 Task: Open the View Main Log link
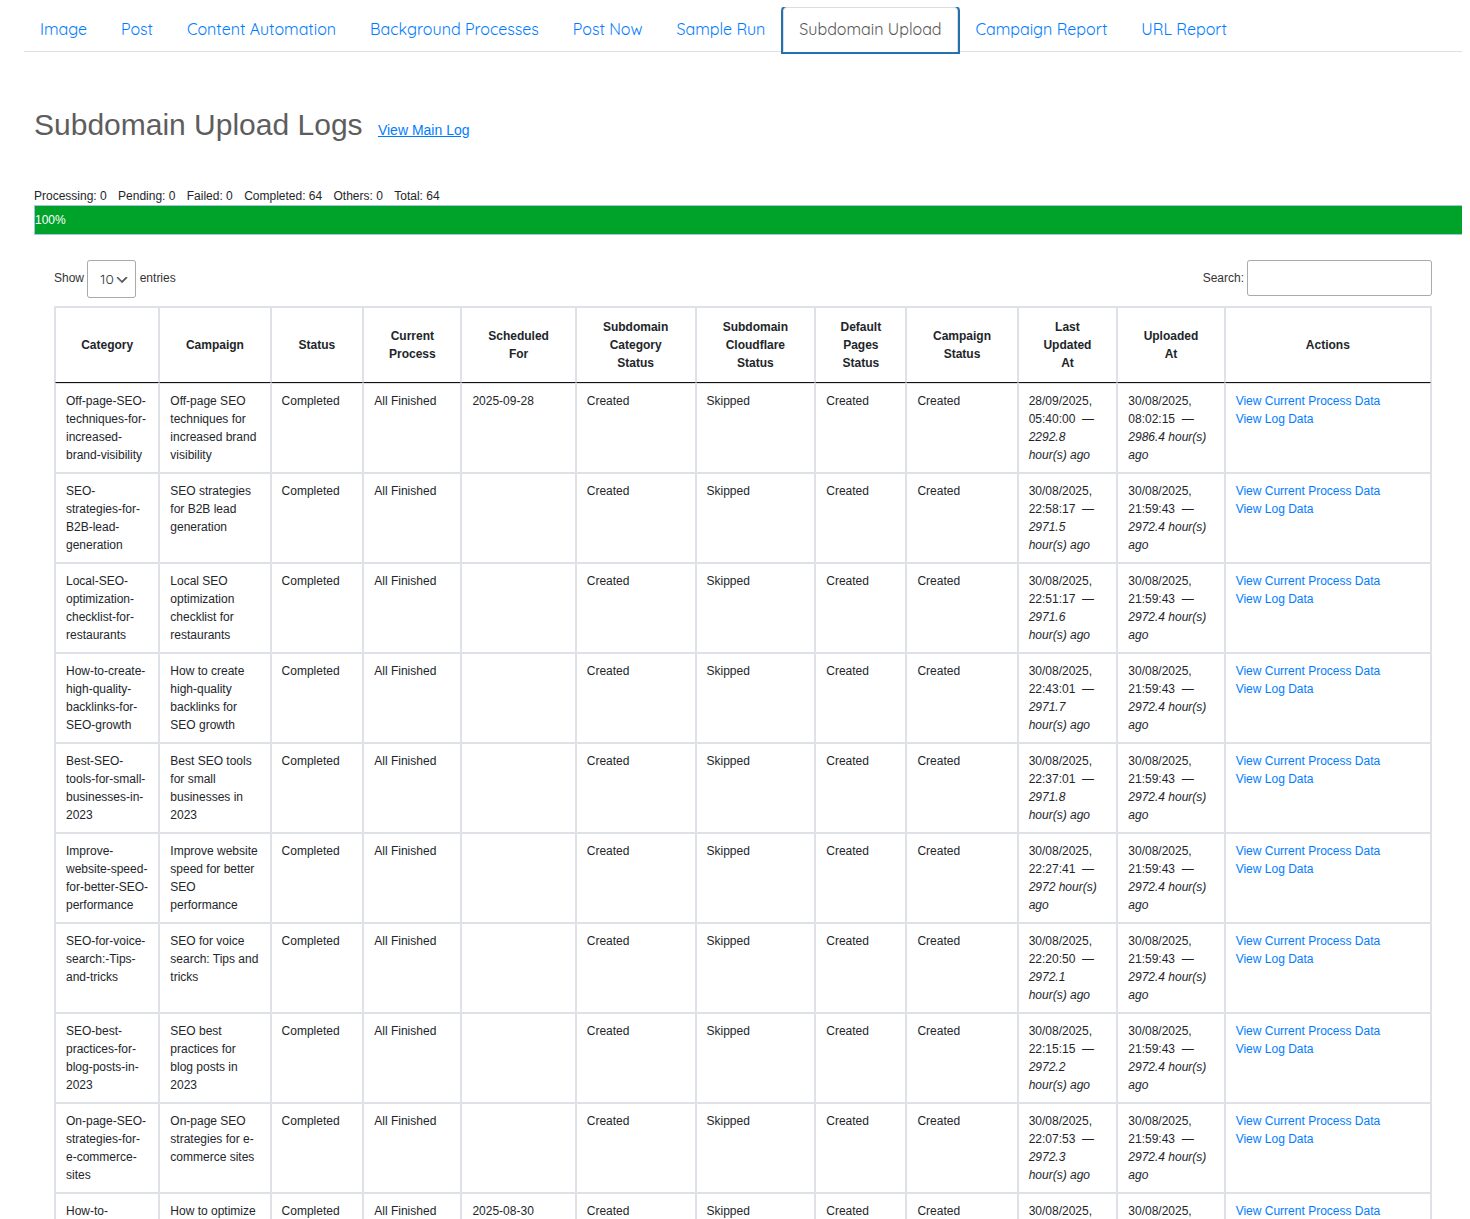[423, 130]
